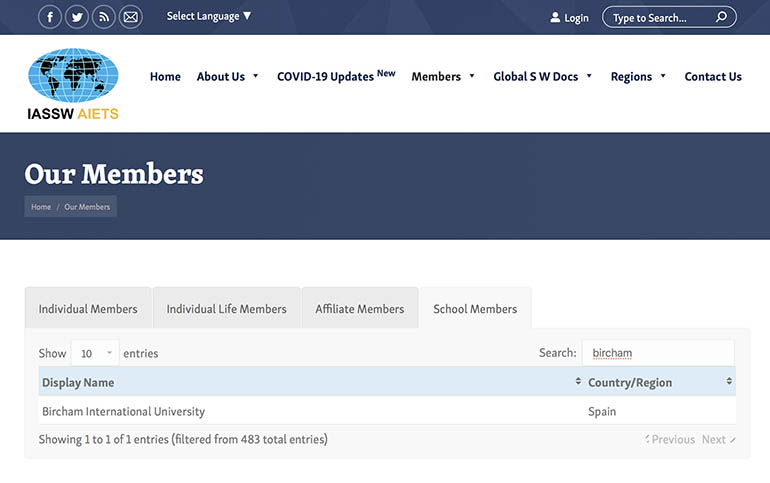
Task: Open the email envelope icon
Action: click(x=131, y=17)
